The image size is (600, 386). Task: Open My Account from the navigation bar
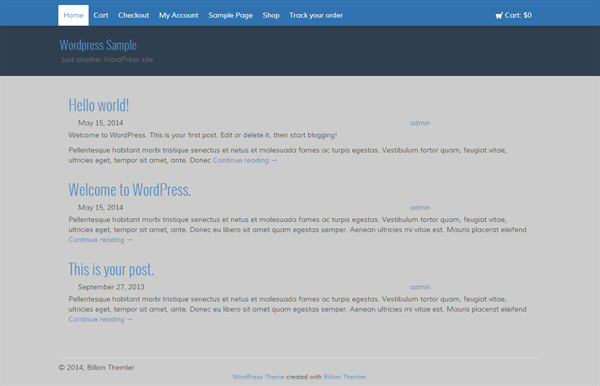[x=179, y=15]
